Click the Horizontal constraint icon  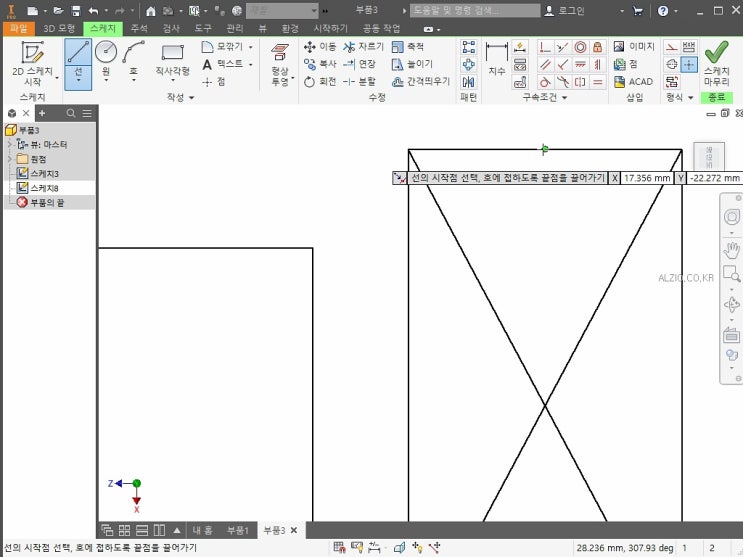[x=580, y=64]
